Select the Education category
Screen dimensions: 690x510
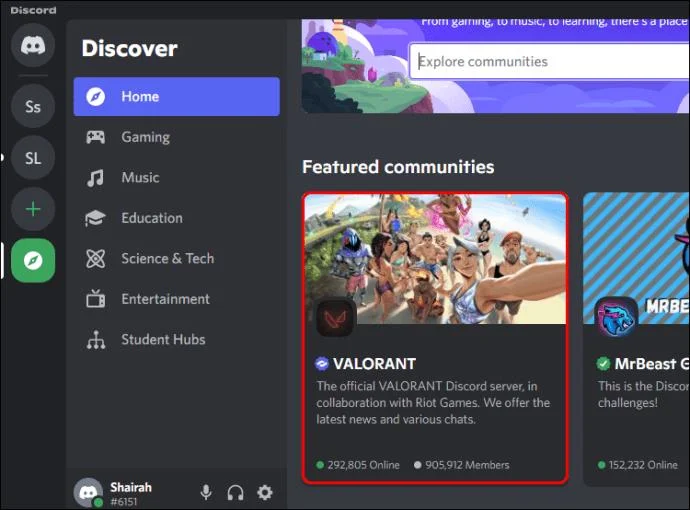coord(176,218)
